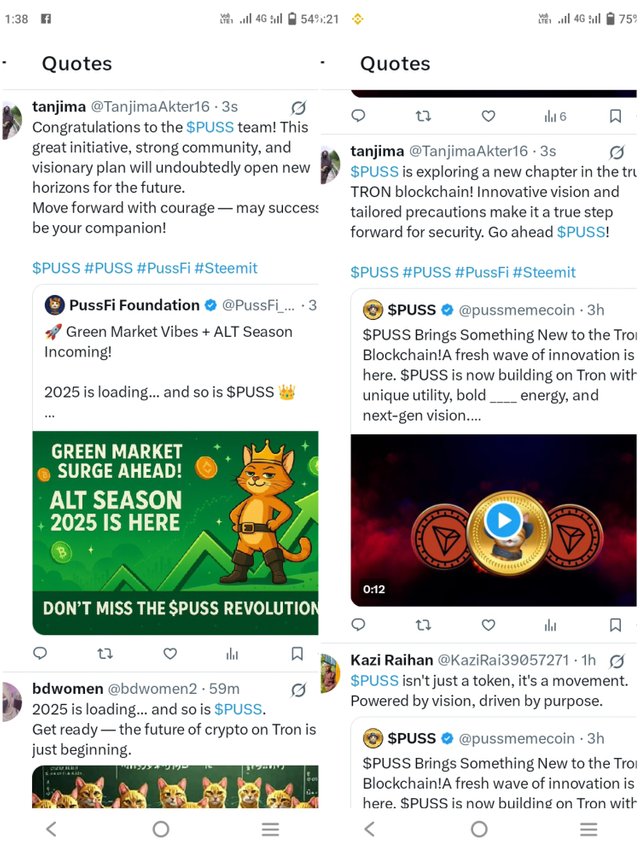Tap Android home button on right screen
The height and width of the screenshot is (853, 640).
click(x=479, y=829)
